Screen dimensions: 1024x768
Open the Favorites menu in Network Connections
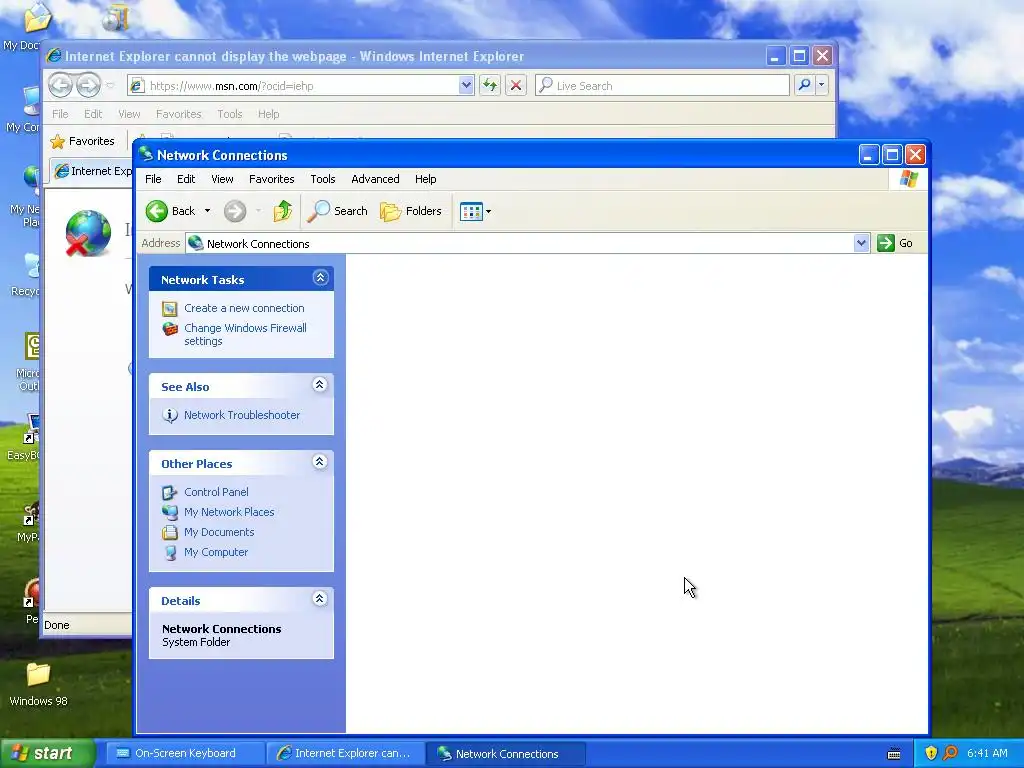click(x=272, y=179)
